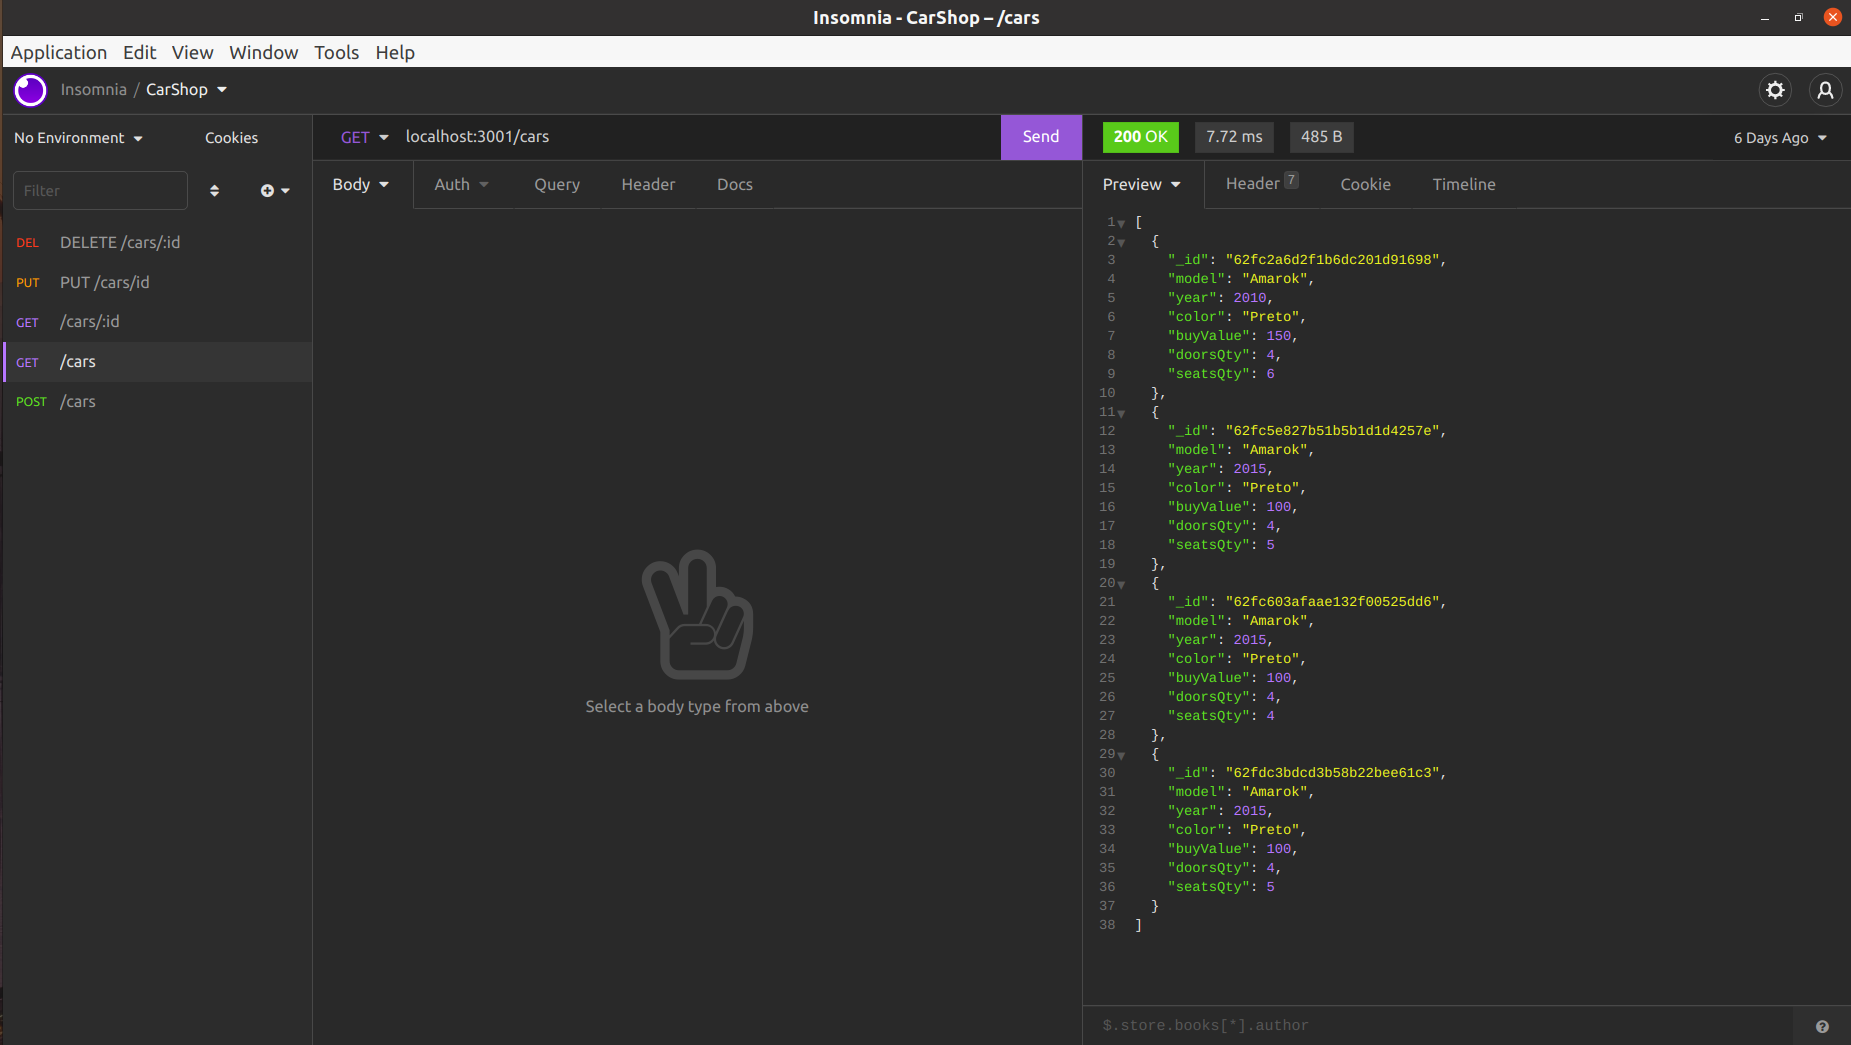Open the Tools menu

click(x=336, y=53)
